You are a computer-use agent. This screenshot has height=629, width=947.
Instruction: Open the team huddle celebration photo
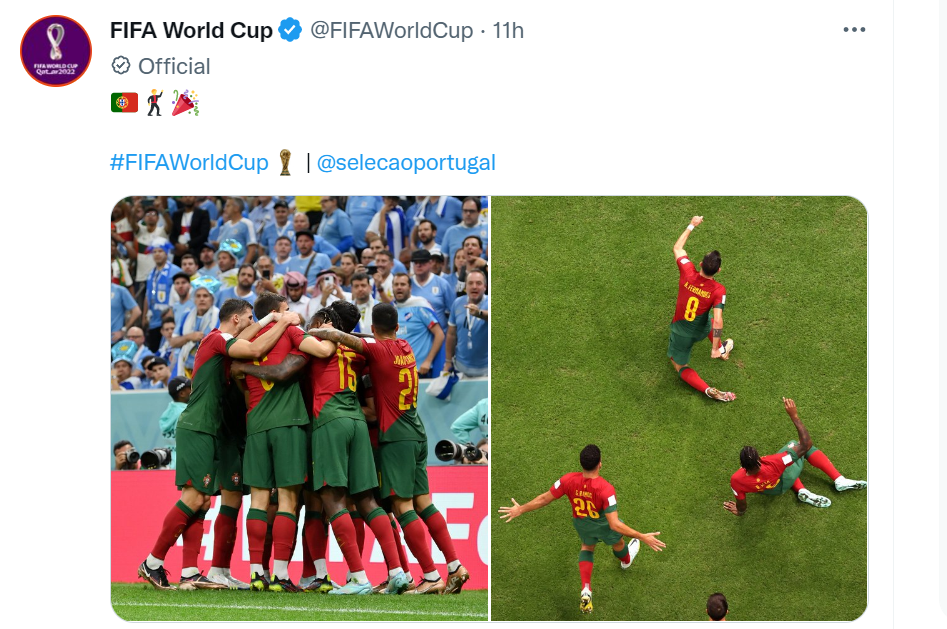pos(300,408)
